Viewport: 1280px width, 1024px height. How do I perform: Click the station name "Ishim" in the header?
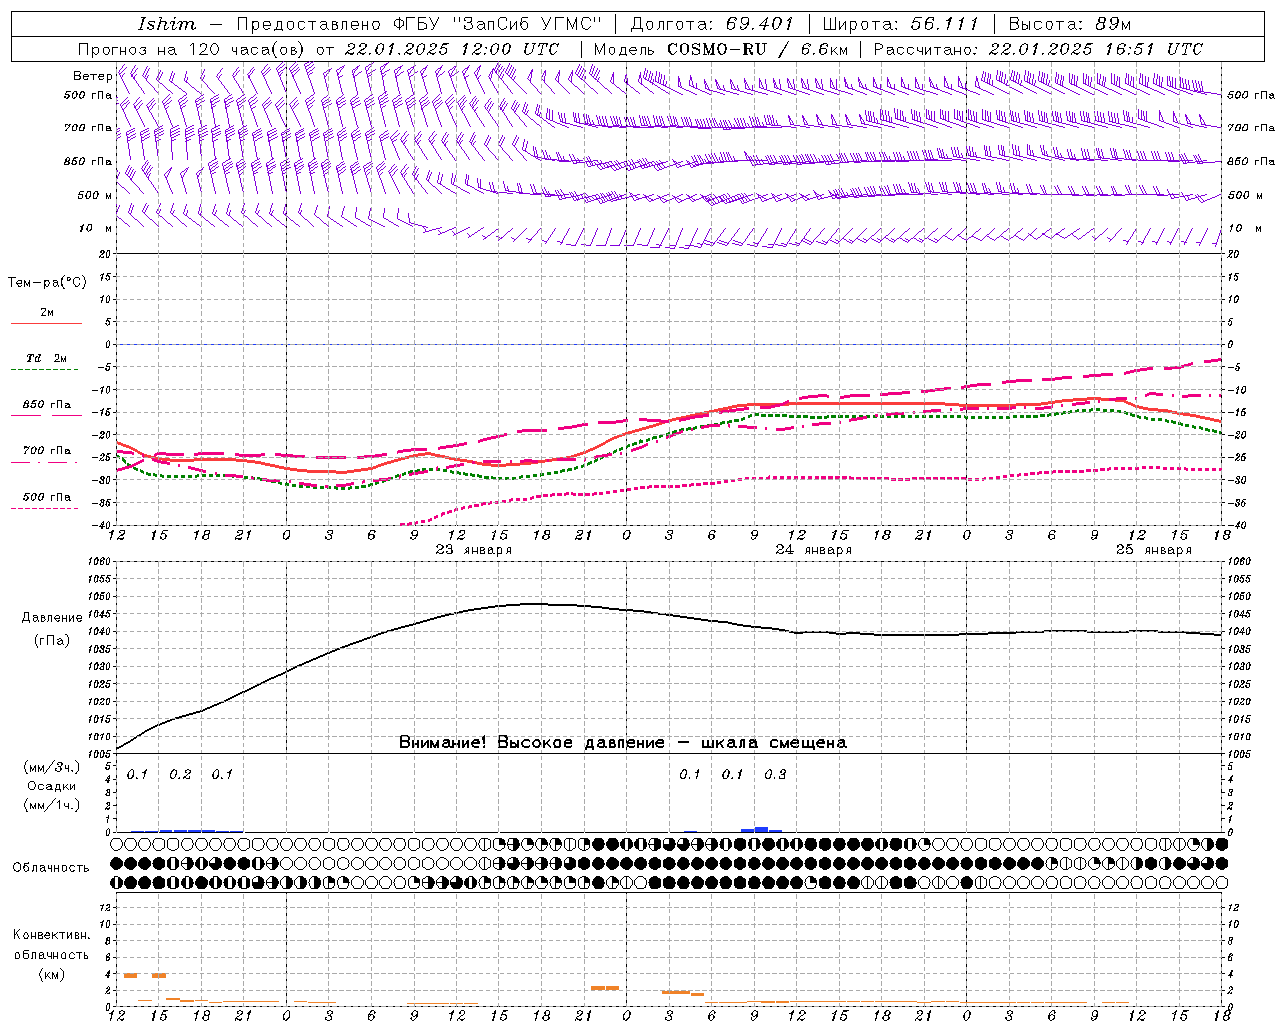click(167, 24)
